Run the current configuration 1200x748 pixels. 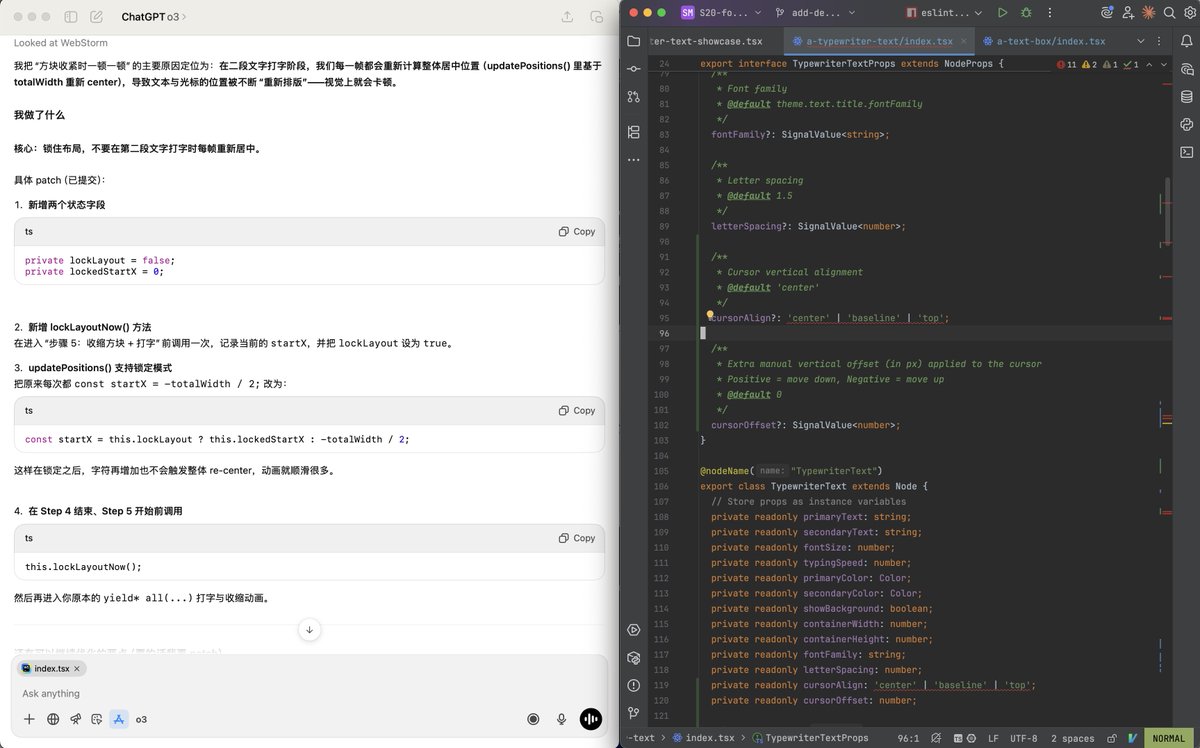(x=1002, y=13)
